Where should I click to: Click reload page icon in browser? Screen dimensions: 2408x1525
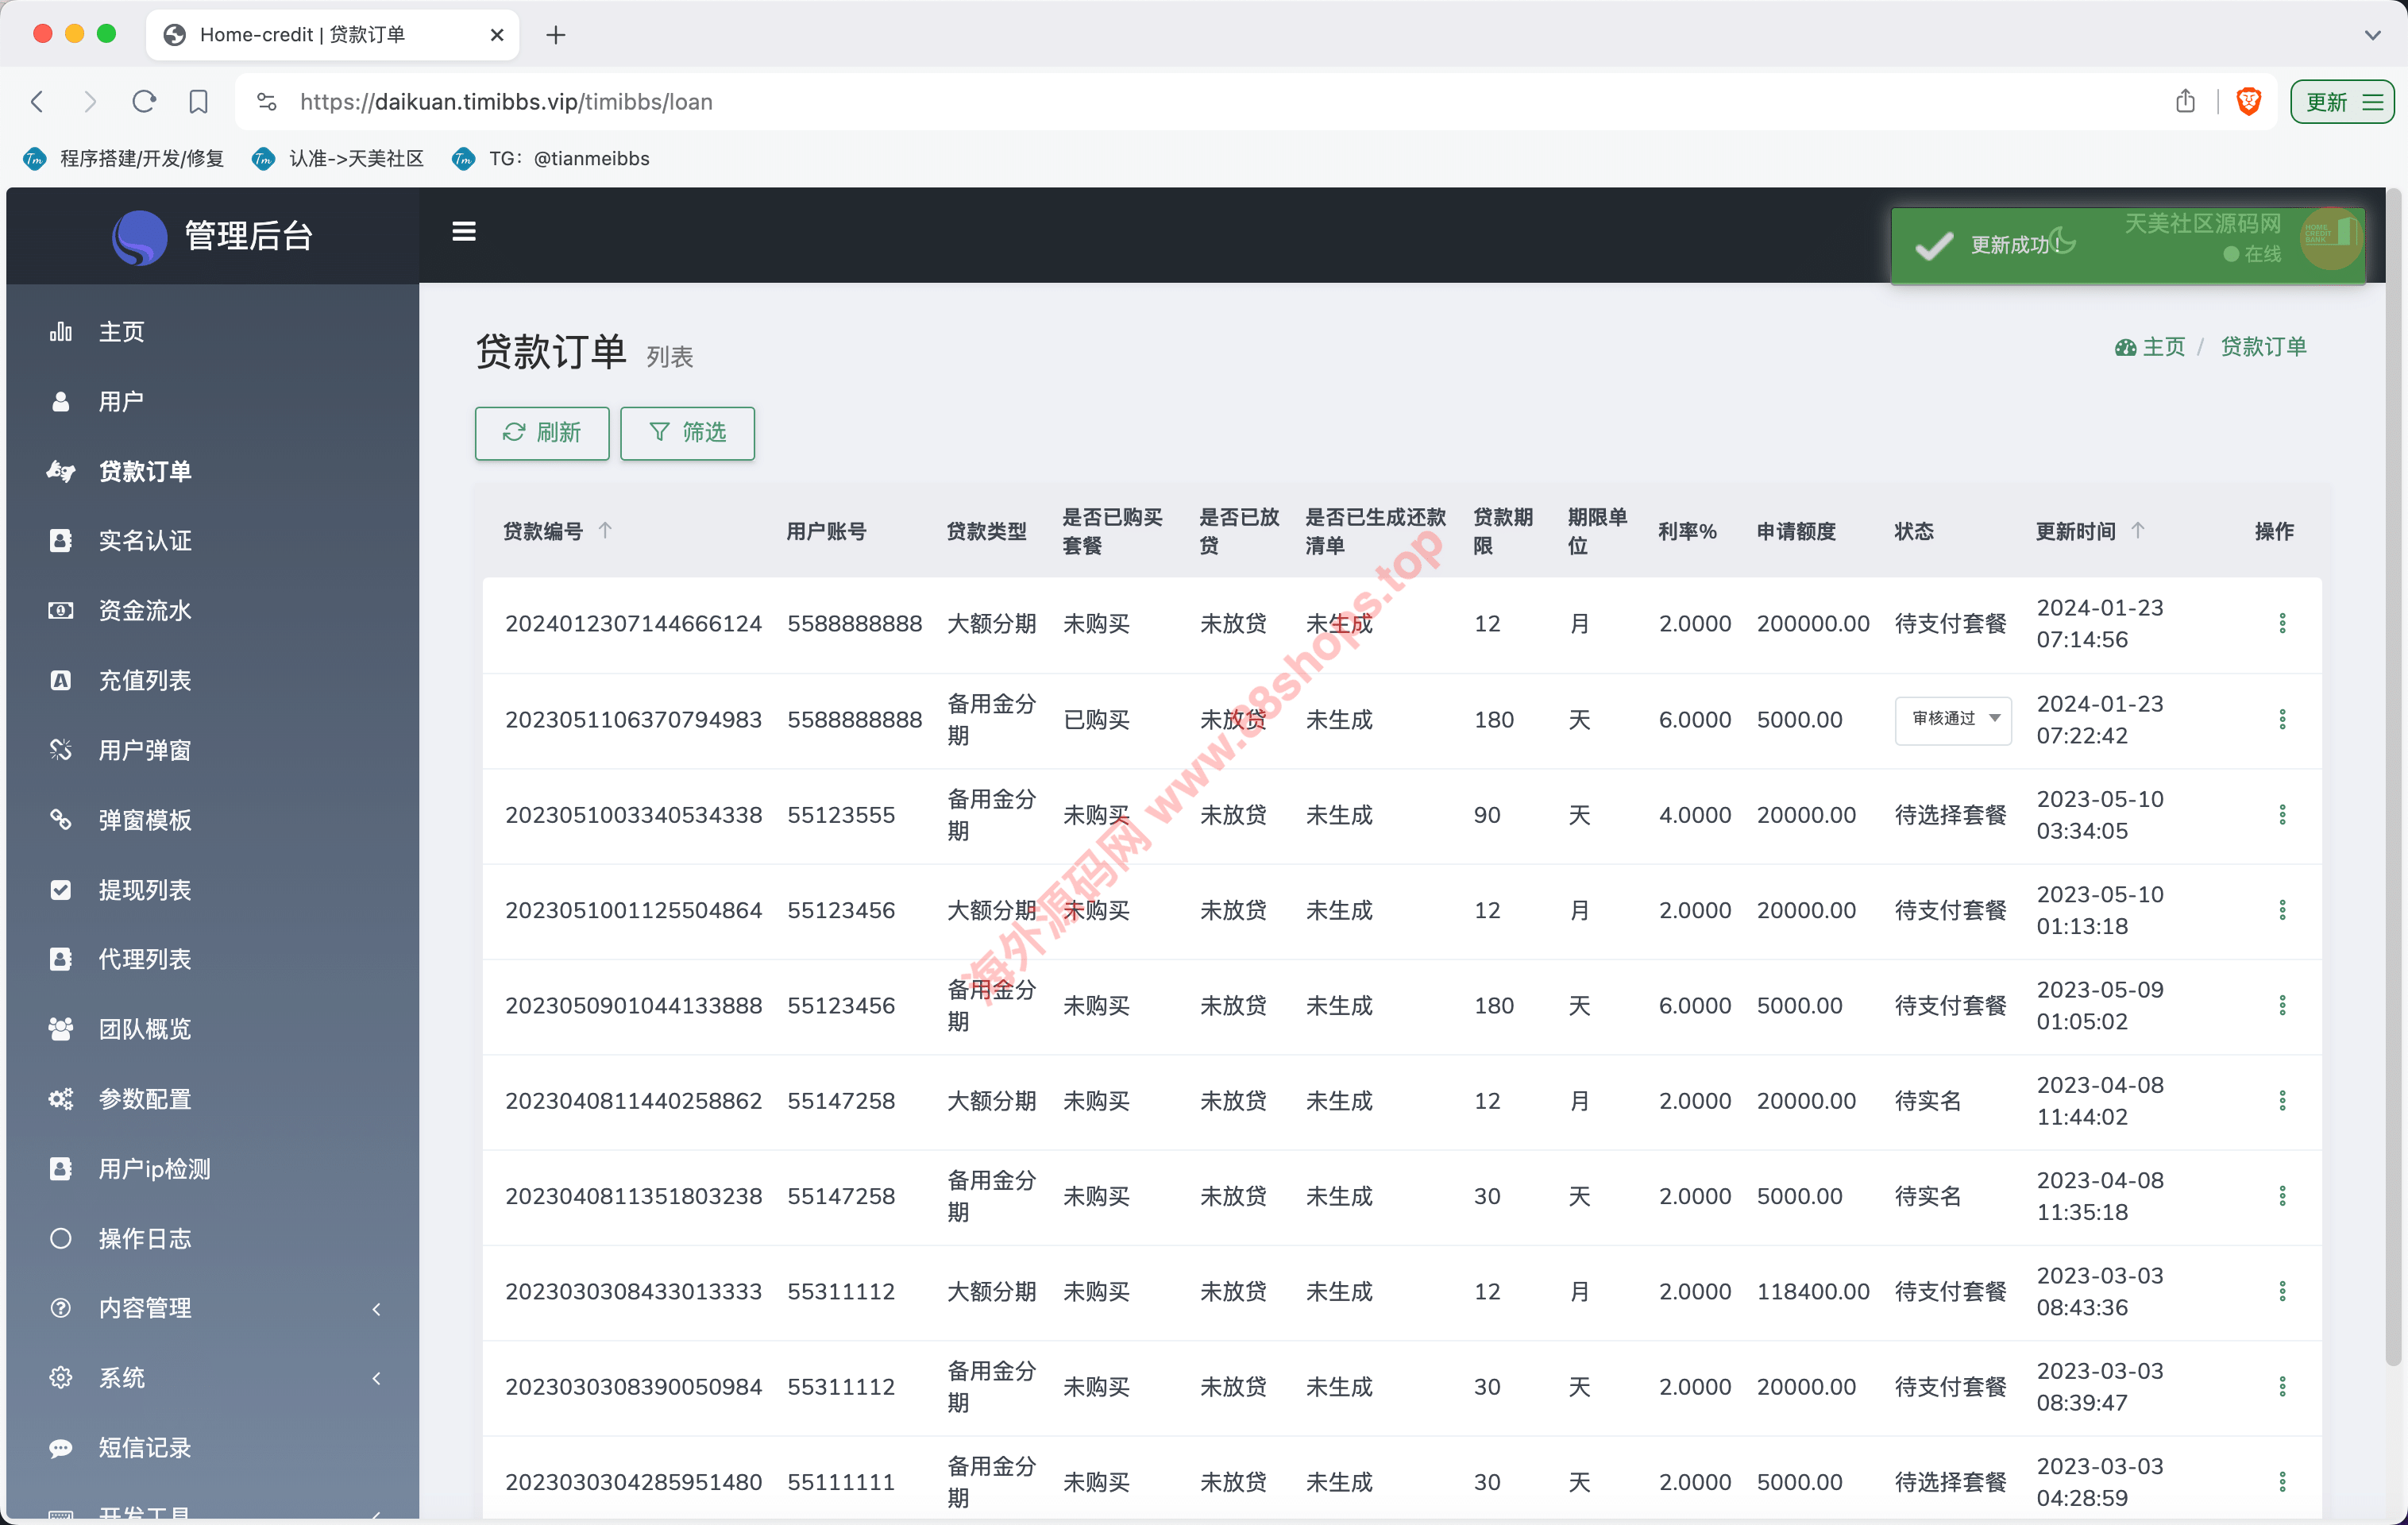[144, 101]
